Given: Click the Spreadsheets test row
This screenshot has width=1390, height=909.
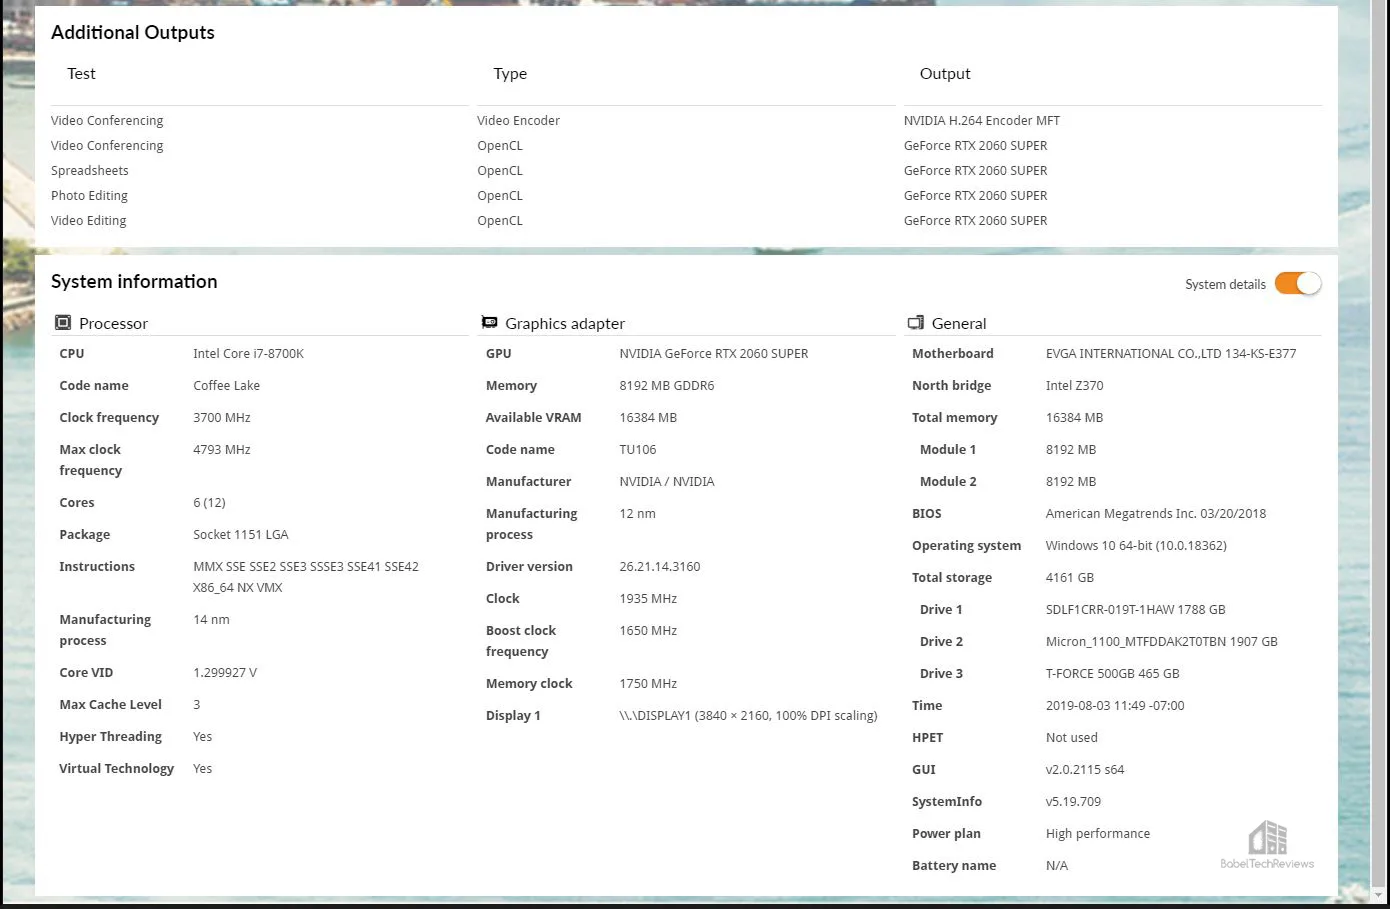Looking at the screenshot, I should coord(90,171).
